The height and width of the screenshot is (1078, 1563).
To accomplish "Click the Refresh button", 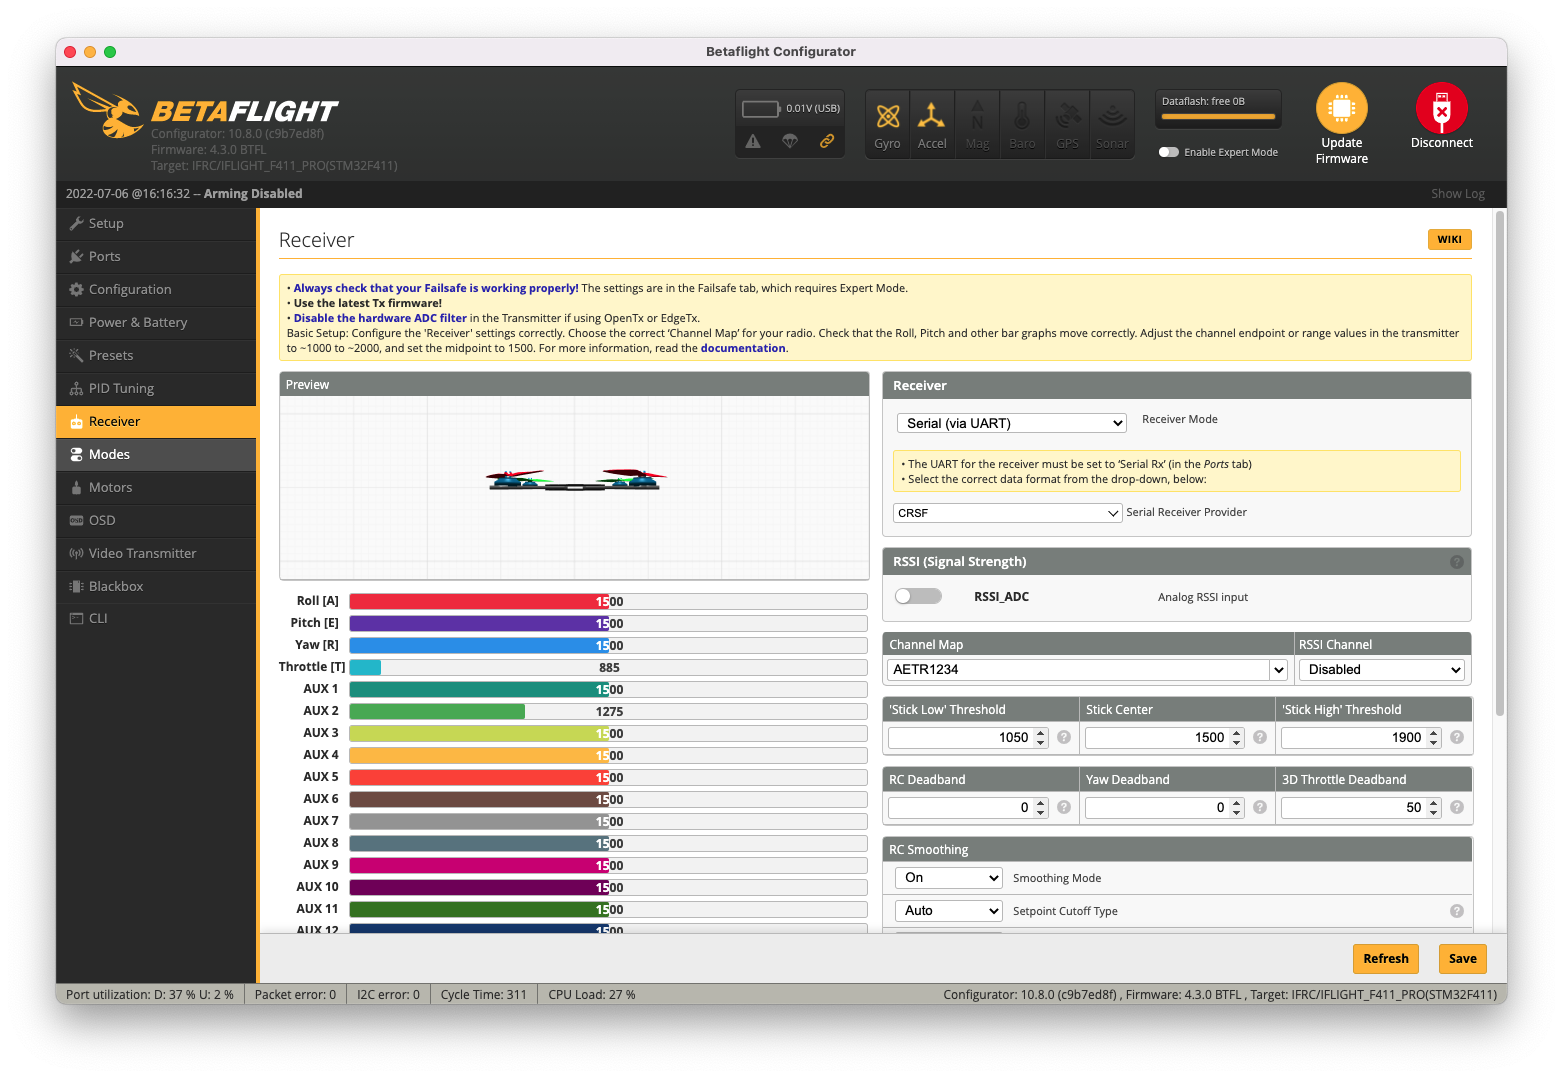I will coord(1385,959).
